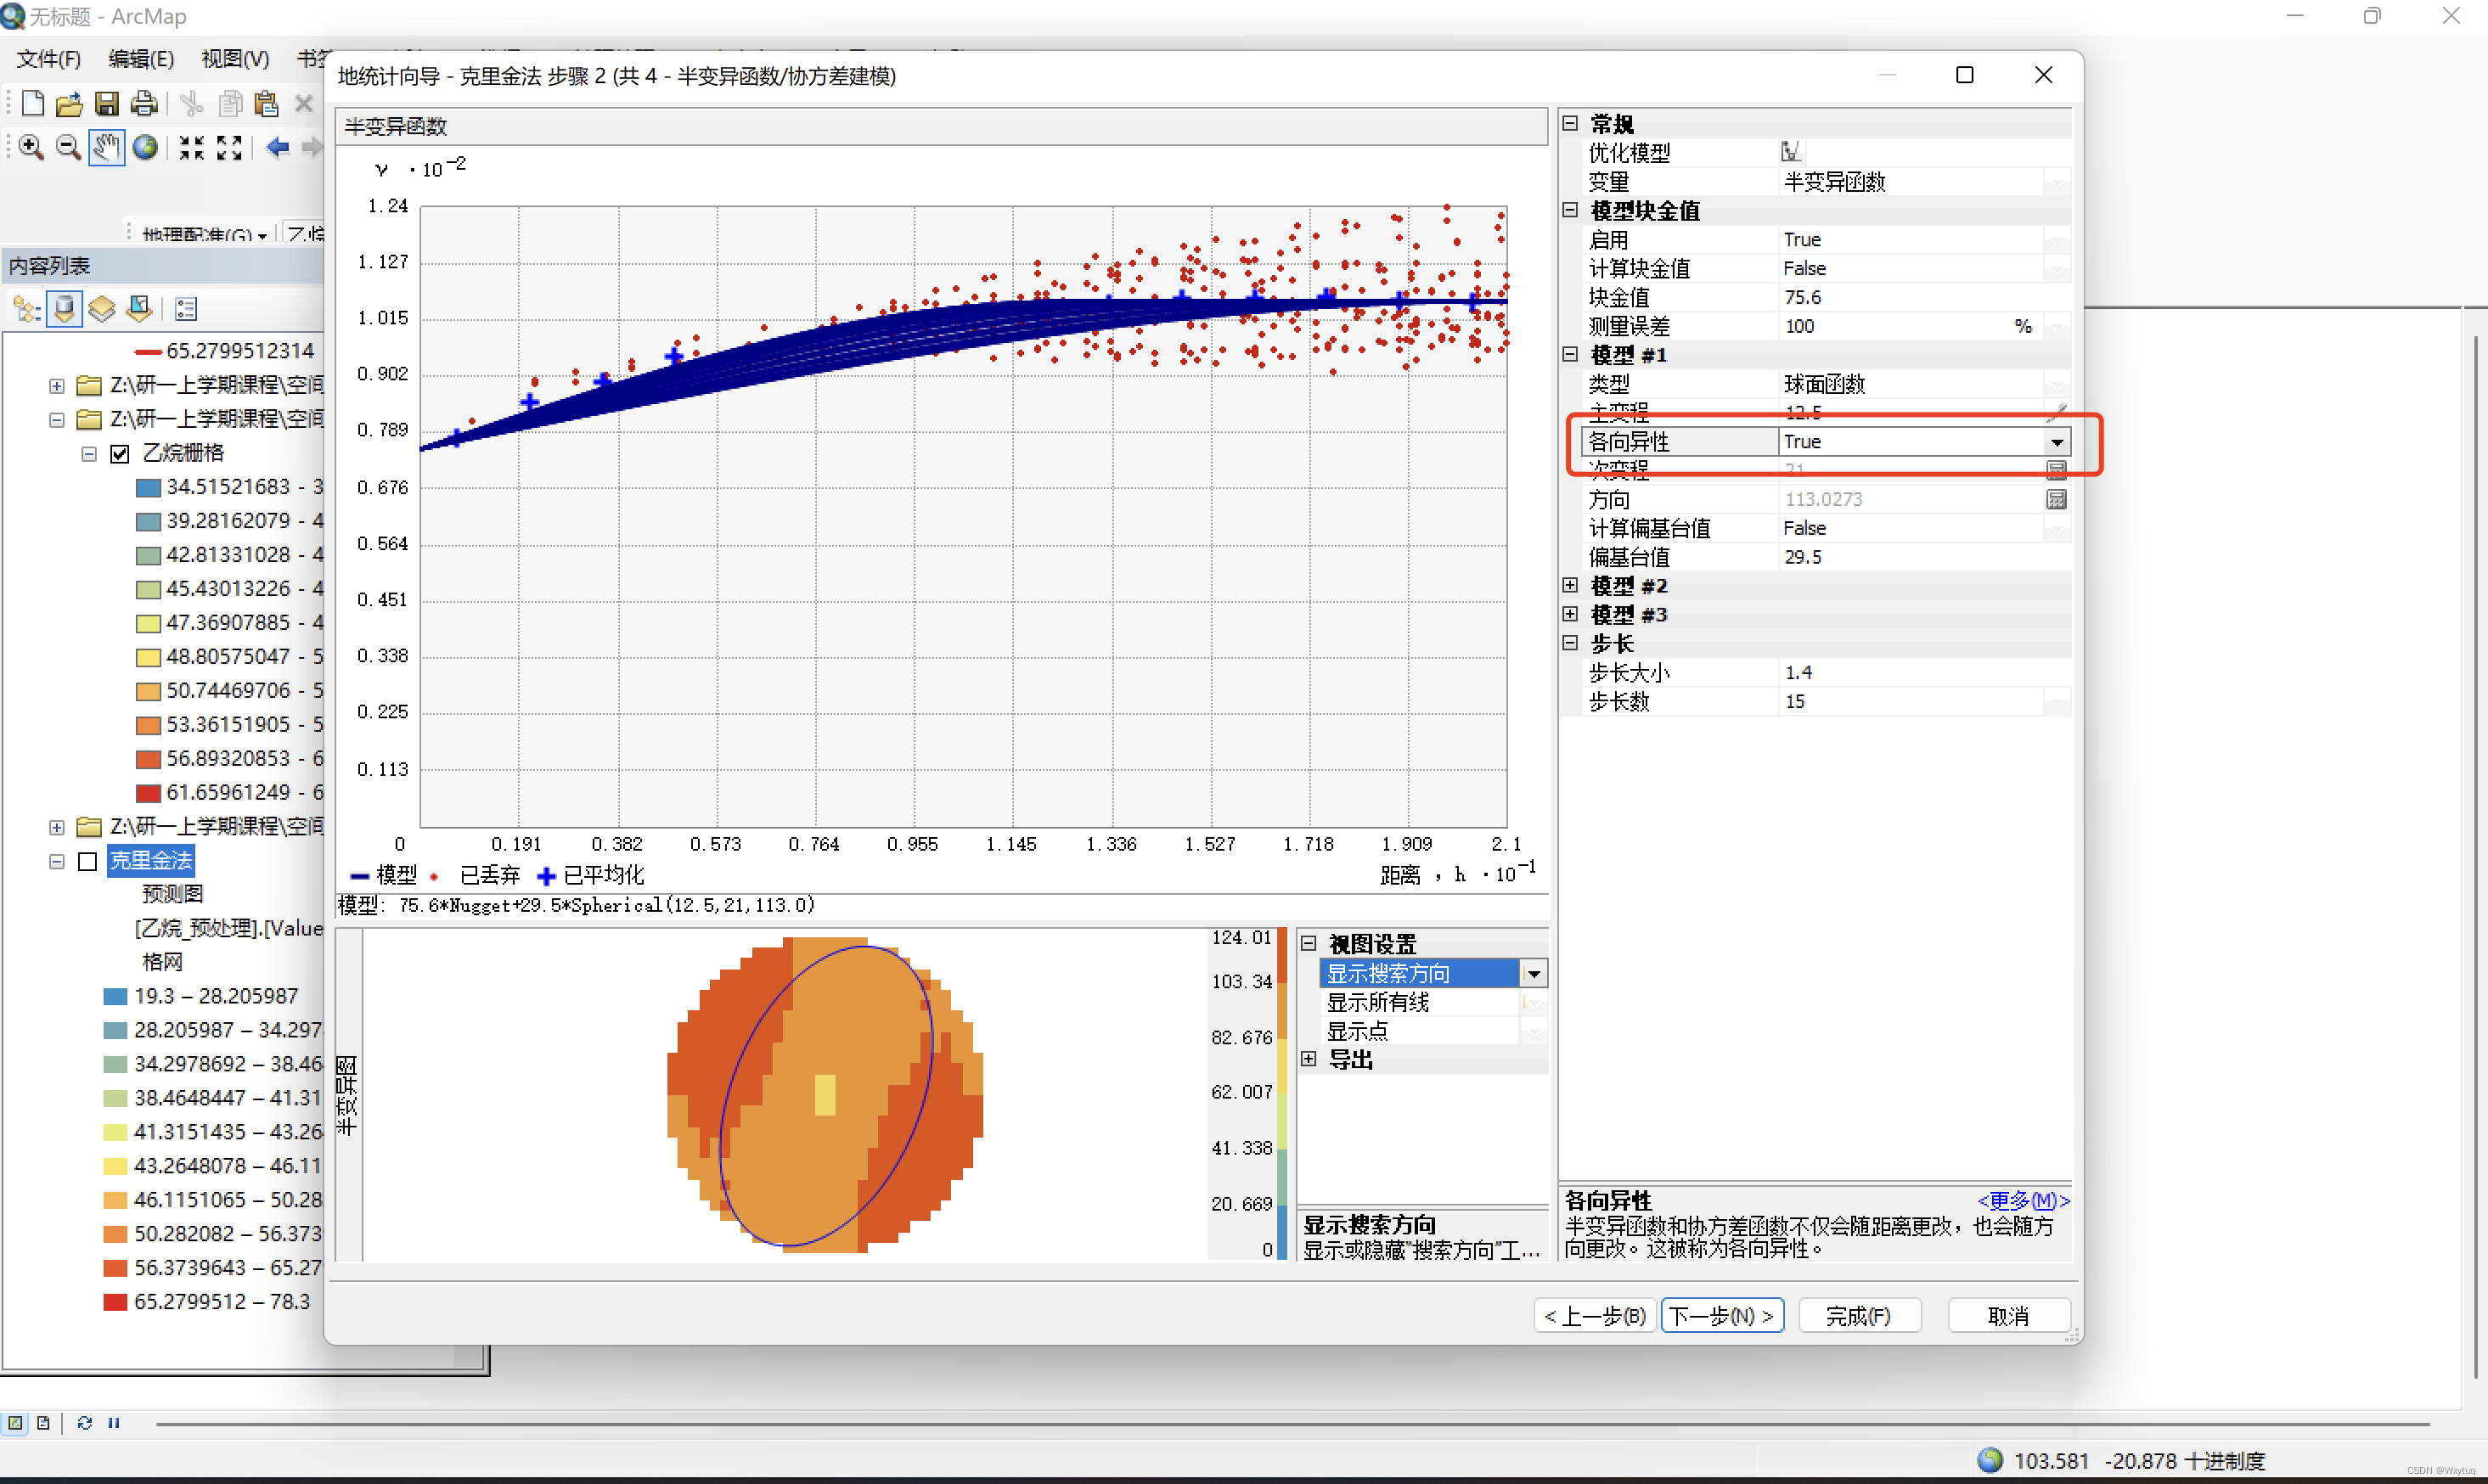The height and width of the screenshot is (1484, 2488).
Task: Collapse the 克里金法 layer tree node
Action: pyautogui.click(x=57, y=861)
